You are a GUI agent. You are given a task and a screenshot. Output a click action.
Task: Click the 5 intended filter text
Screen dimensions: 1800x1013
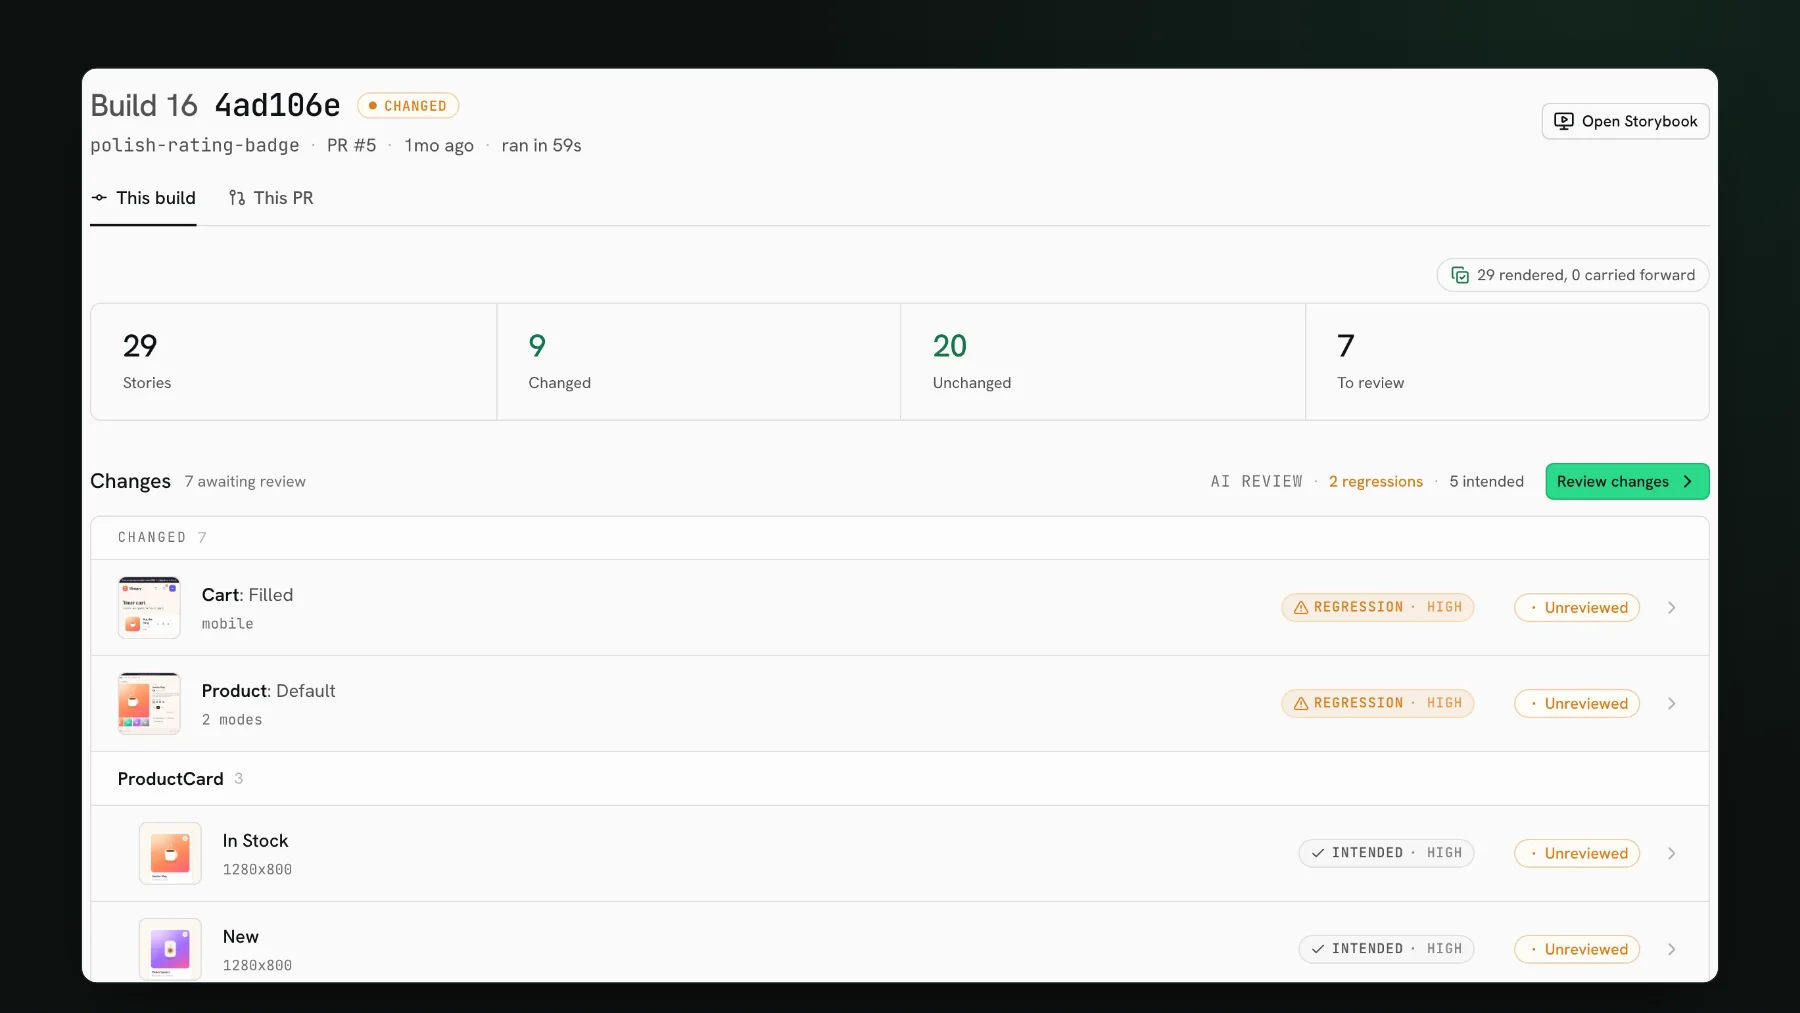(1486, 482)
